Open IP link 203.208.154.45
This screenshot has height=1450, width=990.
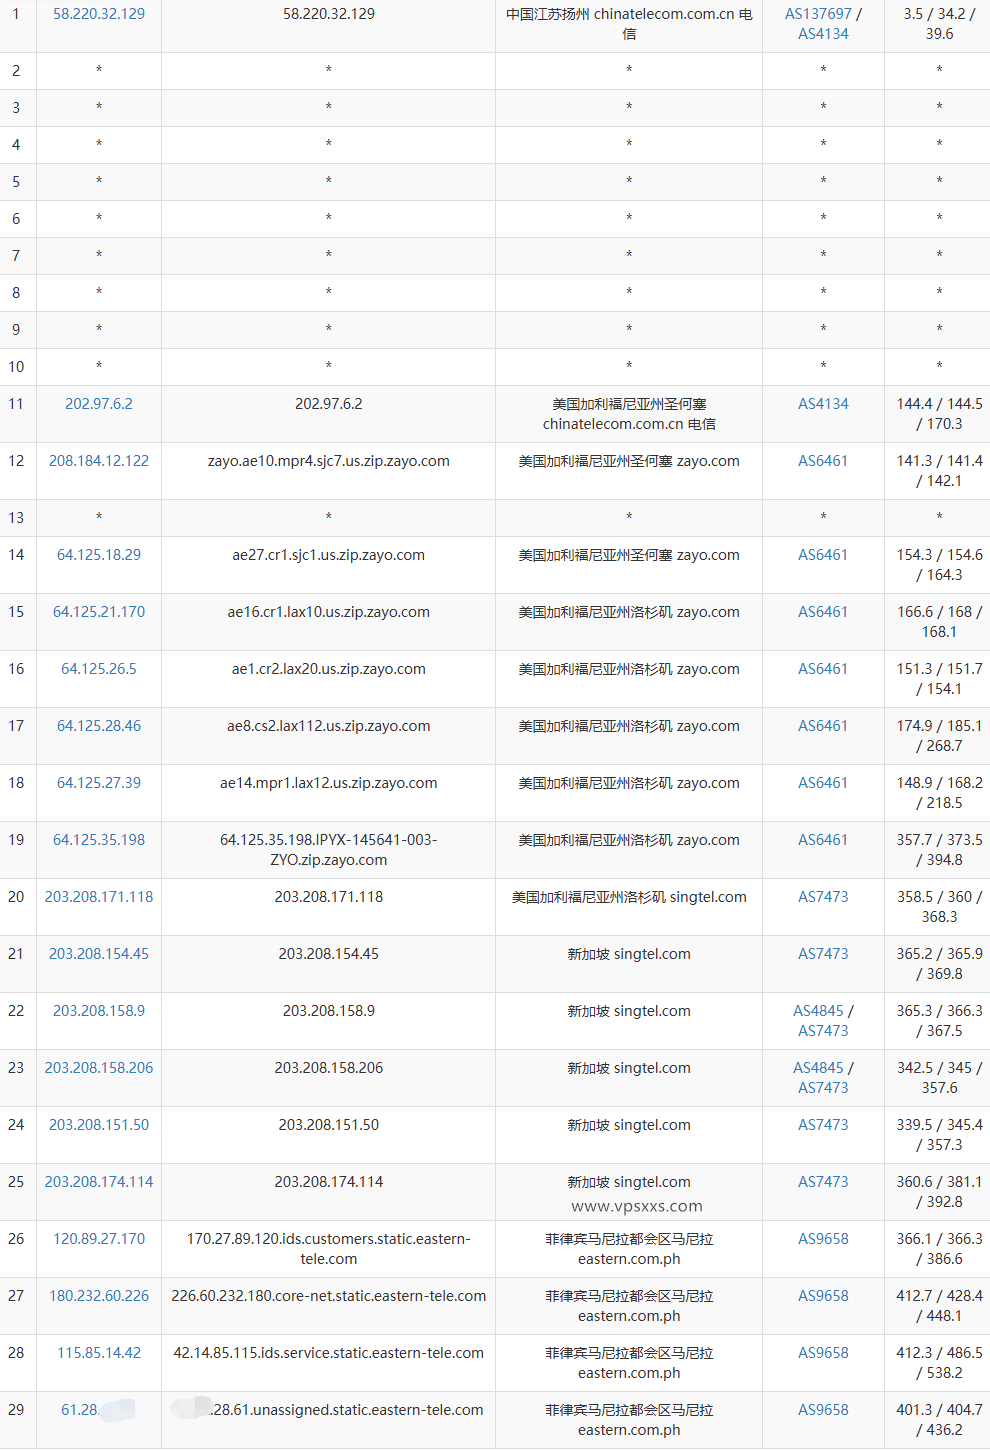[99, 954]
